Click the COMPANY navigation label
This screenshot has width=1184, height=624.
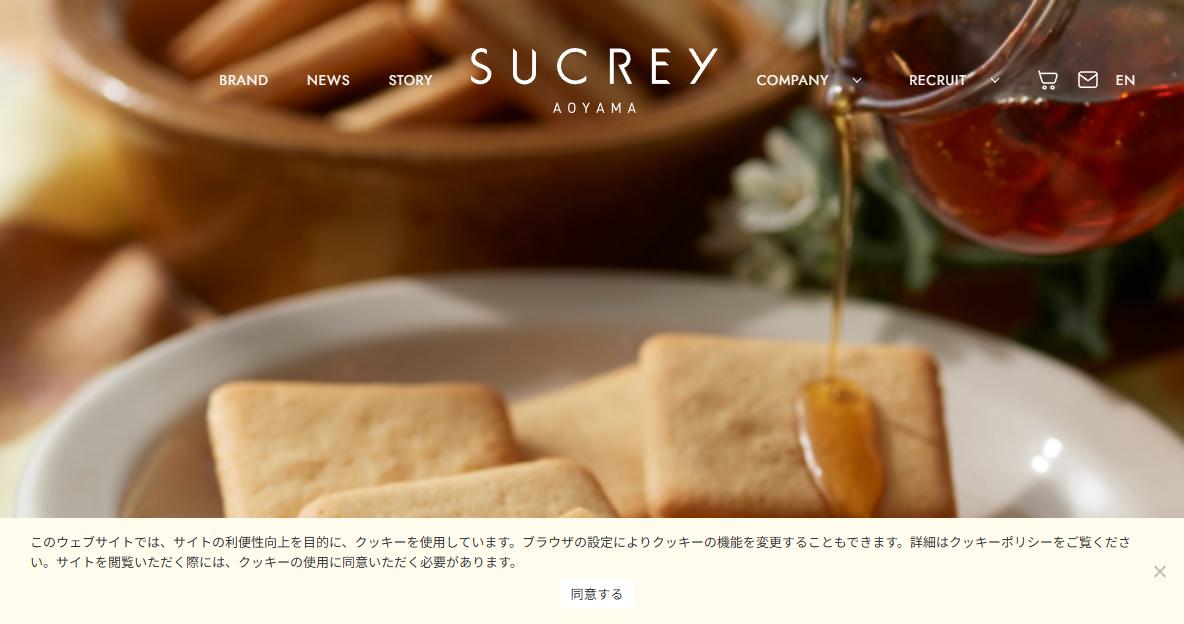(x=792, y=80)
